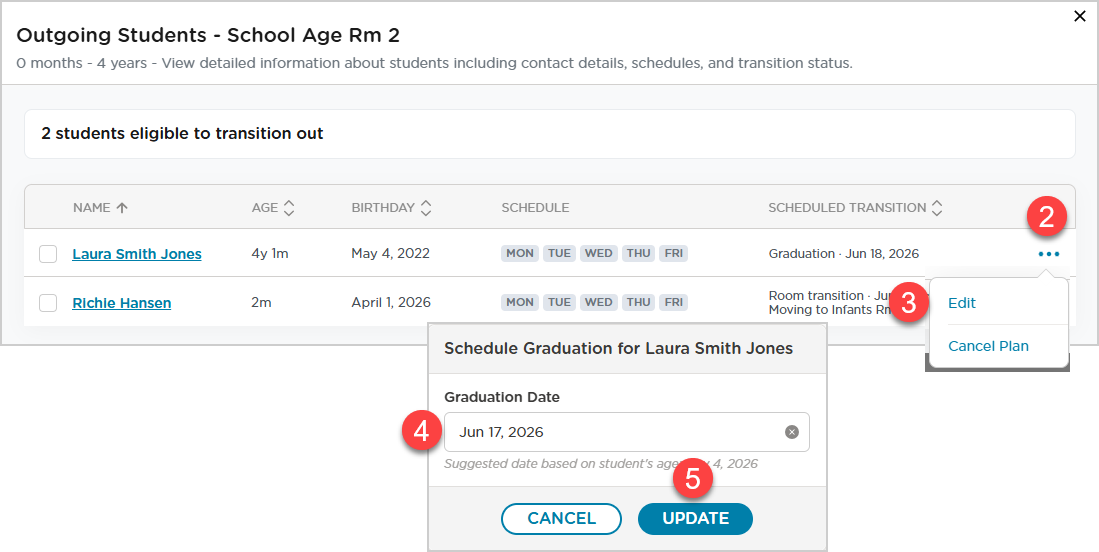The height and width of the screenshot is (552, 1099).
Task: Close the Outgoing Students dialog
Action: click(1079, 17)
